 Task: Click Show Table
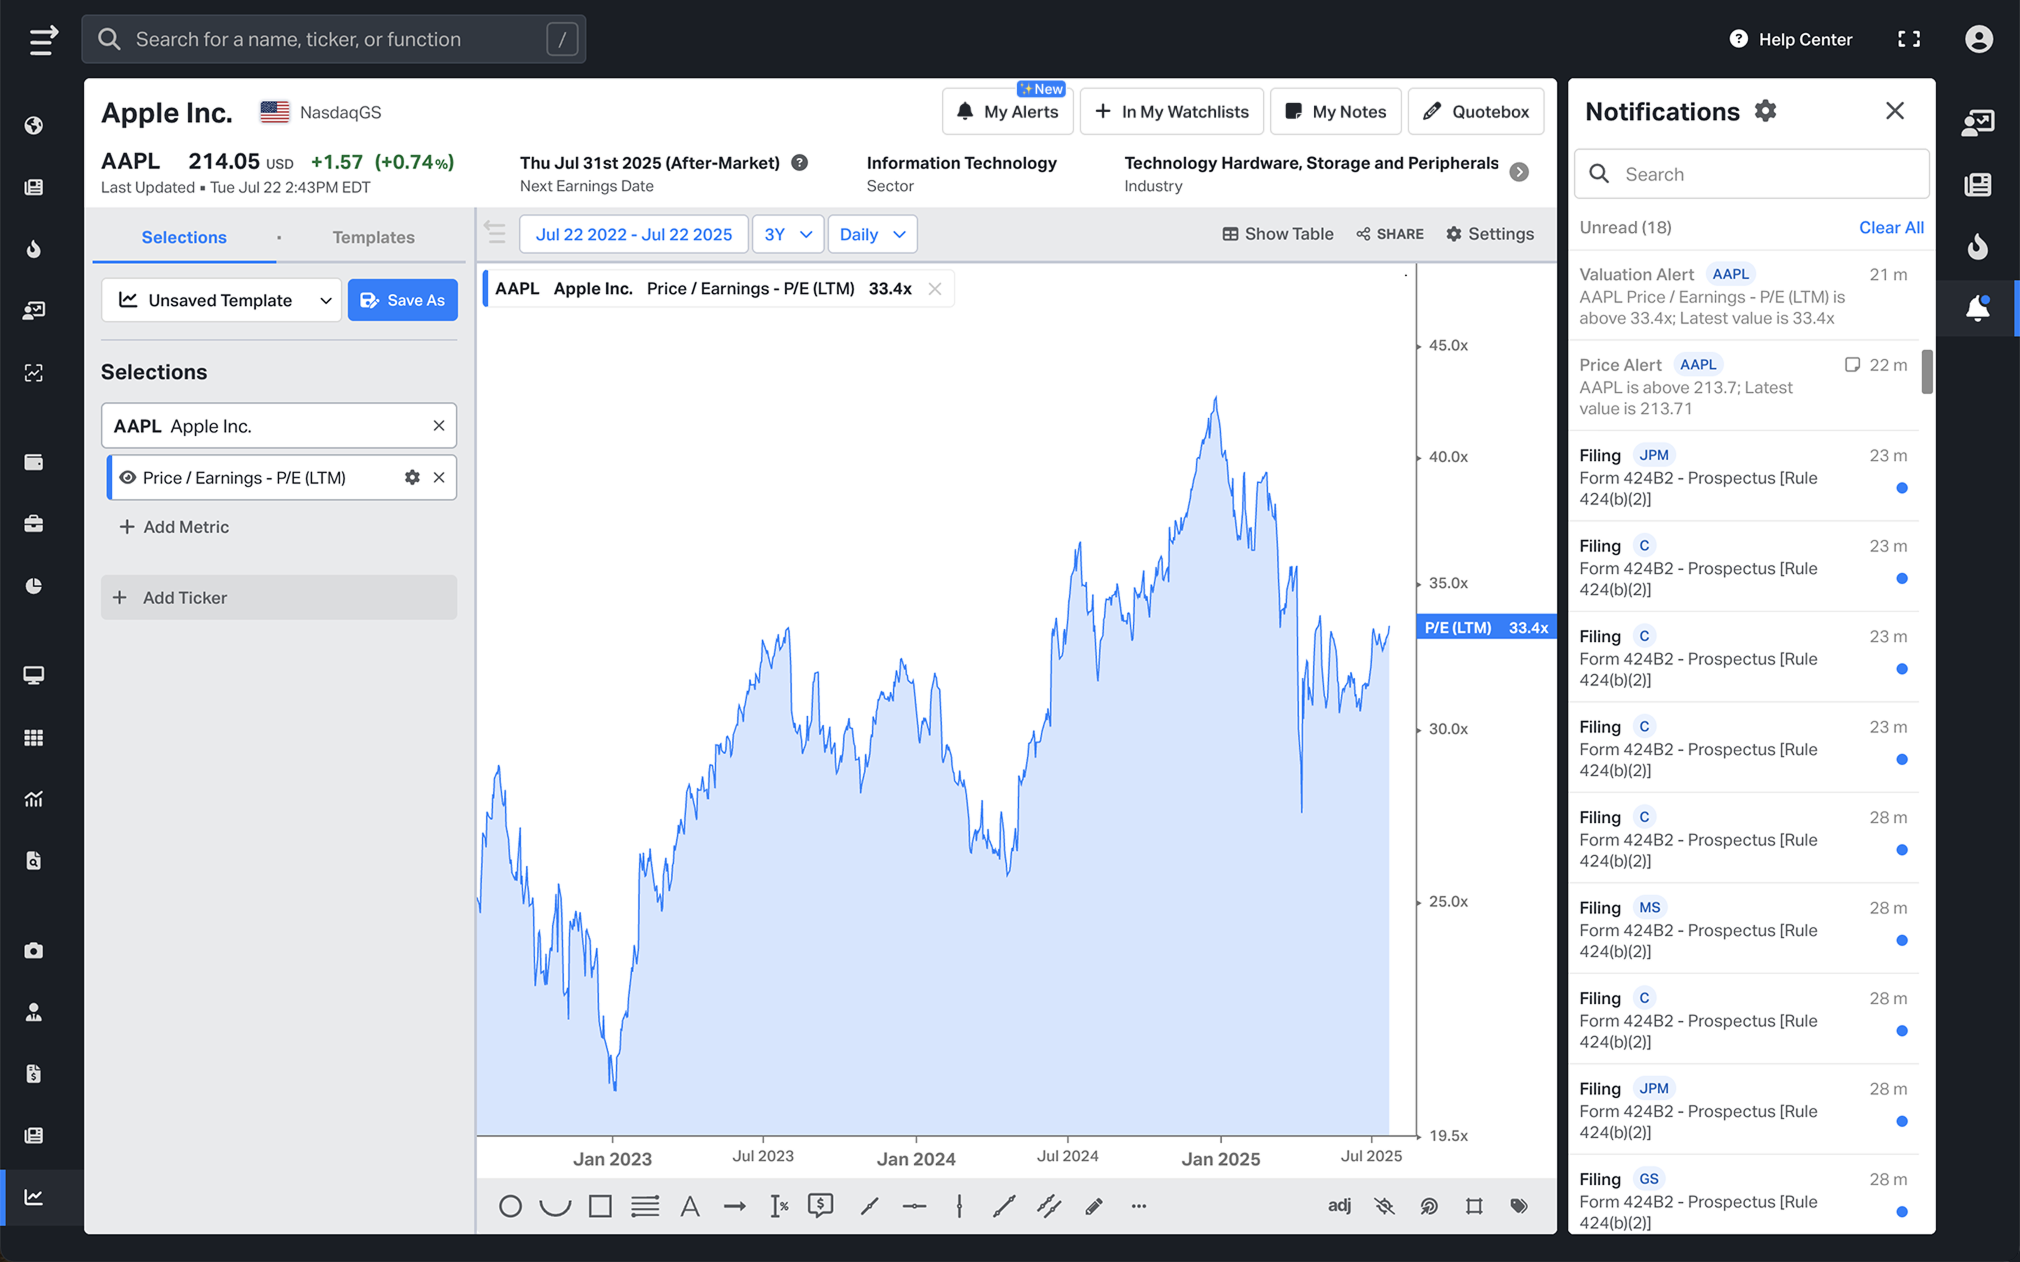1278,234
